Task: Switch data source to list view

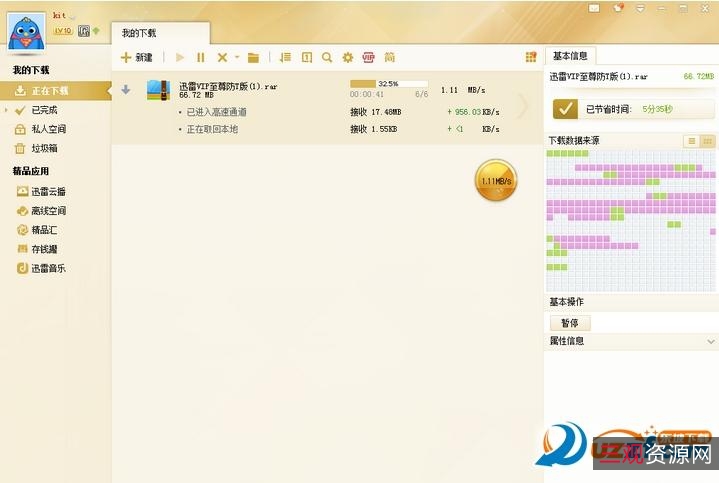Action: (x=691, y=141)
